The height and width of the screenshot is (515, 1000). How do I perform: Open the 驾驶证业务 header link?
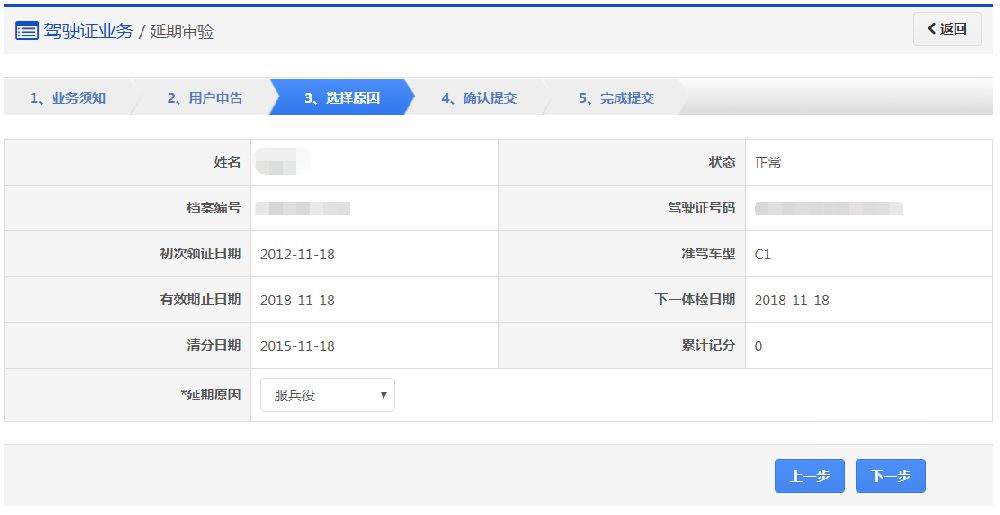(88, 30)
